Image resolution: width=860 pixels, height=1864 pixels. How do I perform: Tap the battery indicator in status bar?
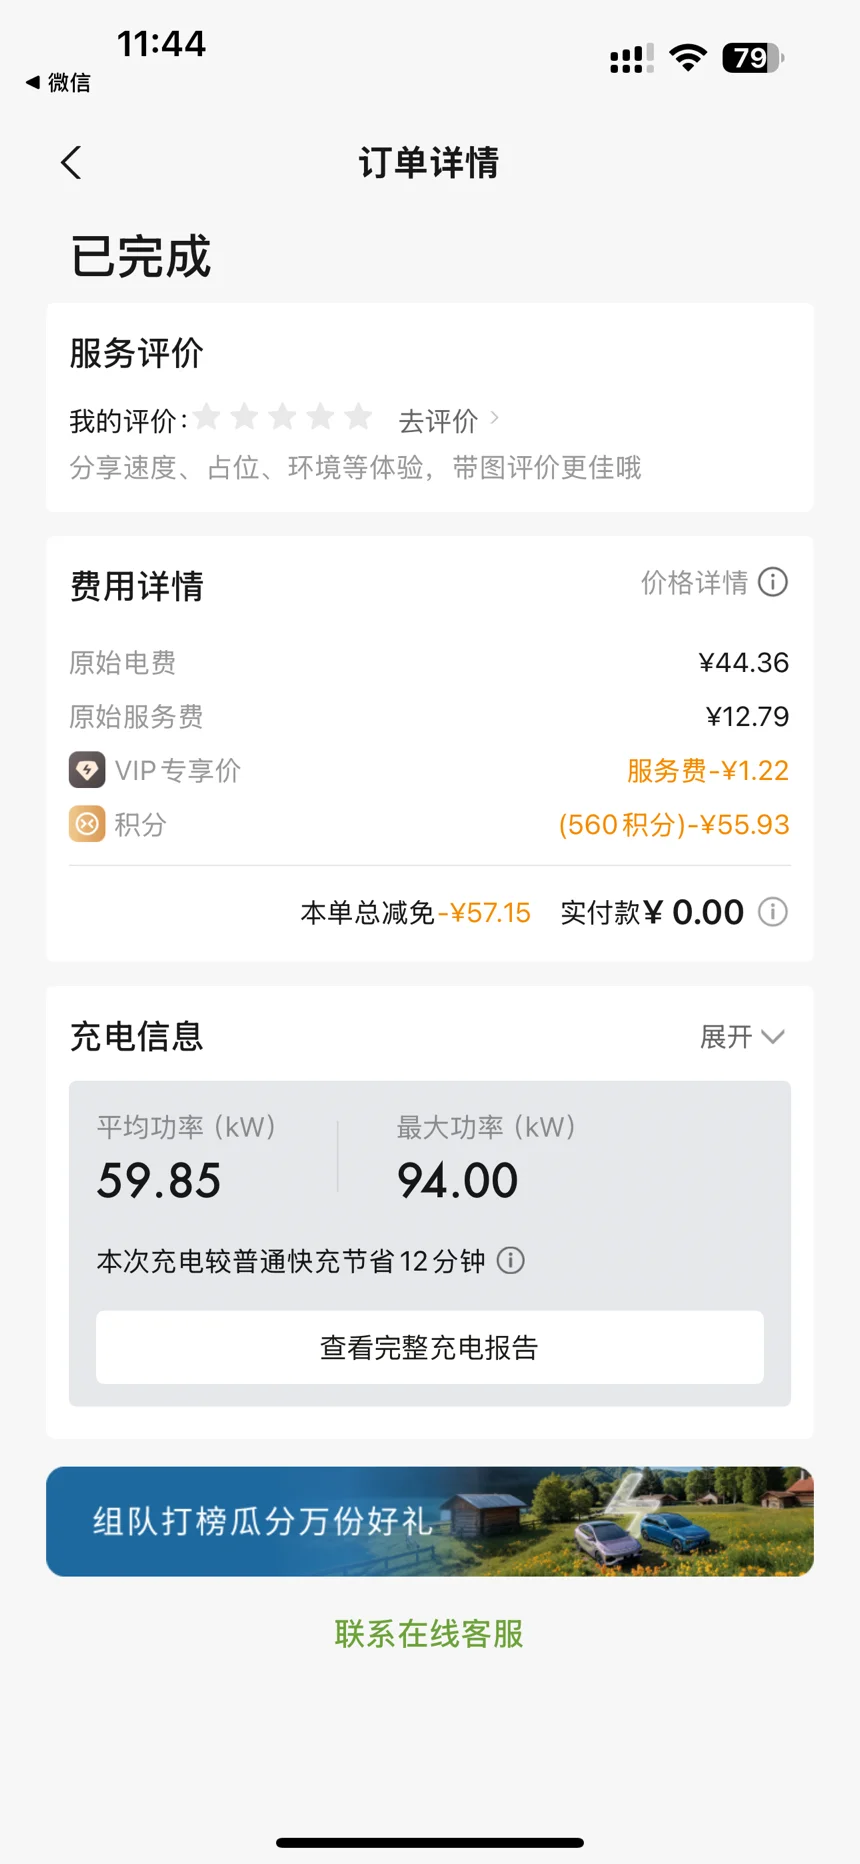point(753,58)
